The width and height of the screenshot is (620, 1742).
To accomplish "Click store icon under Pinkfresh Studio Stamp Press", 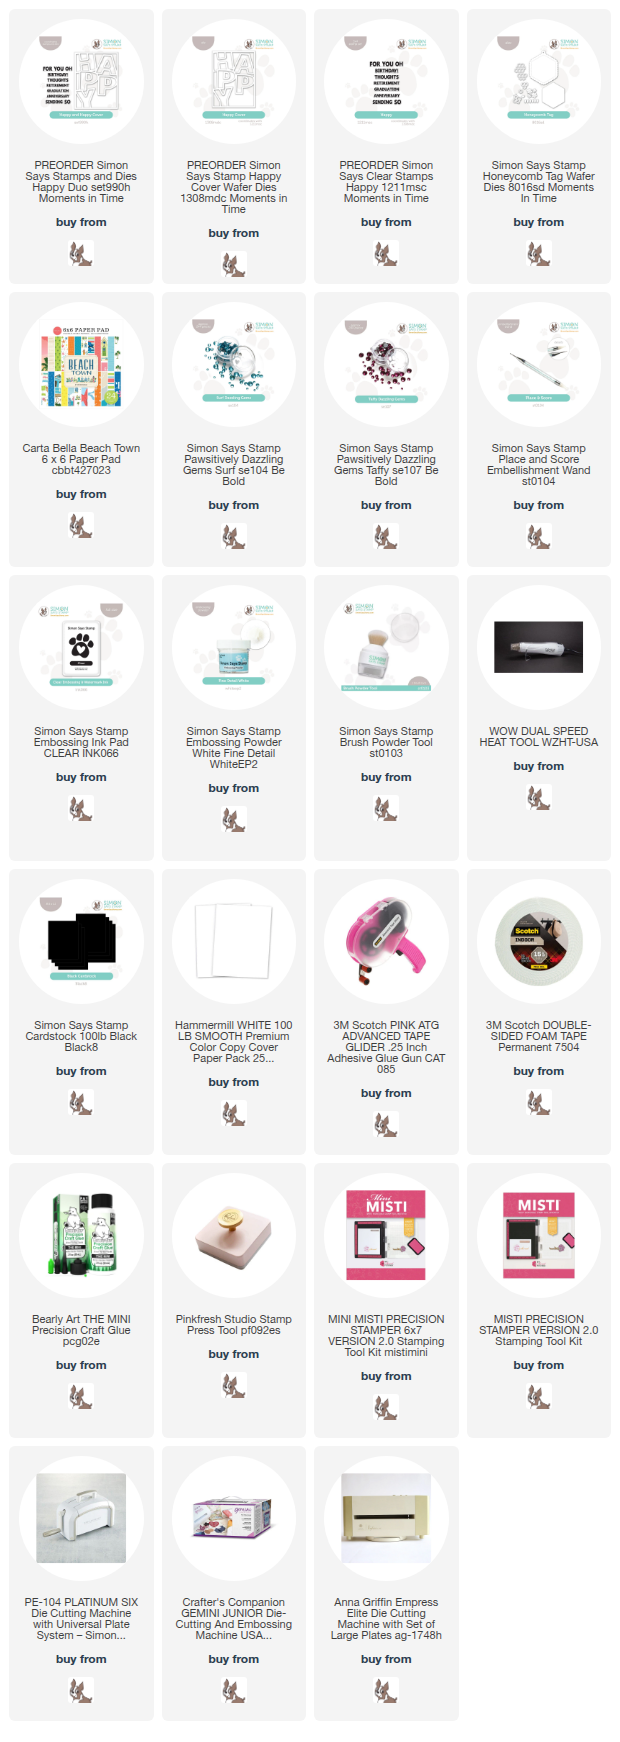I will pyautogui.click(x=234, y=1386).
